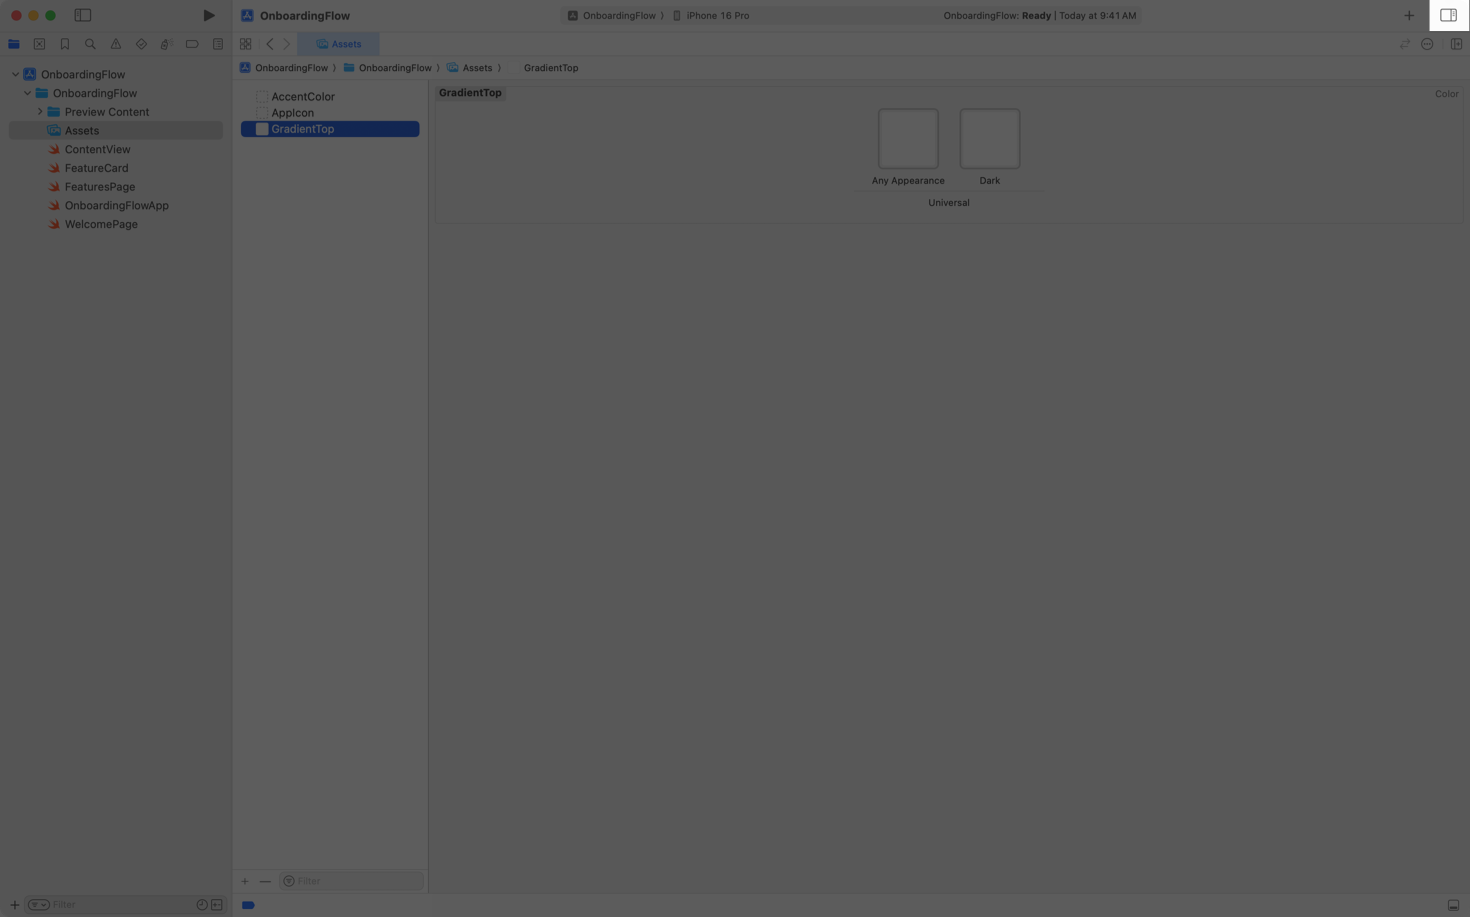Open the editor options circle menu
Screen dimensions: 1470x917
pos(1427,44)
